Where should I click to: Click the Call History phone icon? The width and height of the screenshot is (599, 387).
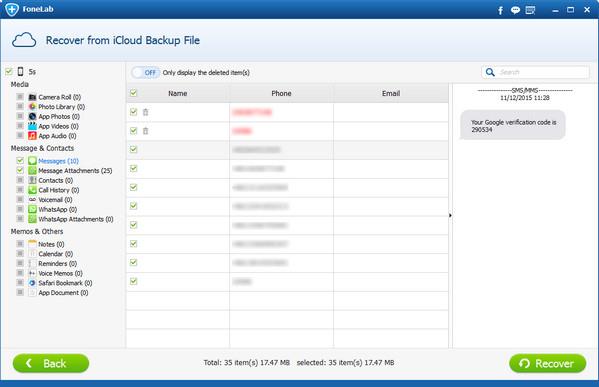point(32,190)
